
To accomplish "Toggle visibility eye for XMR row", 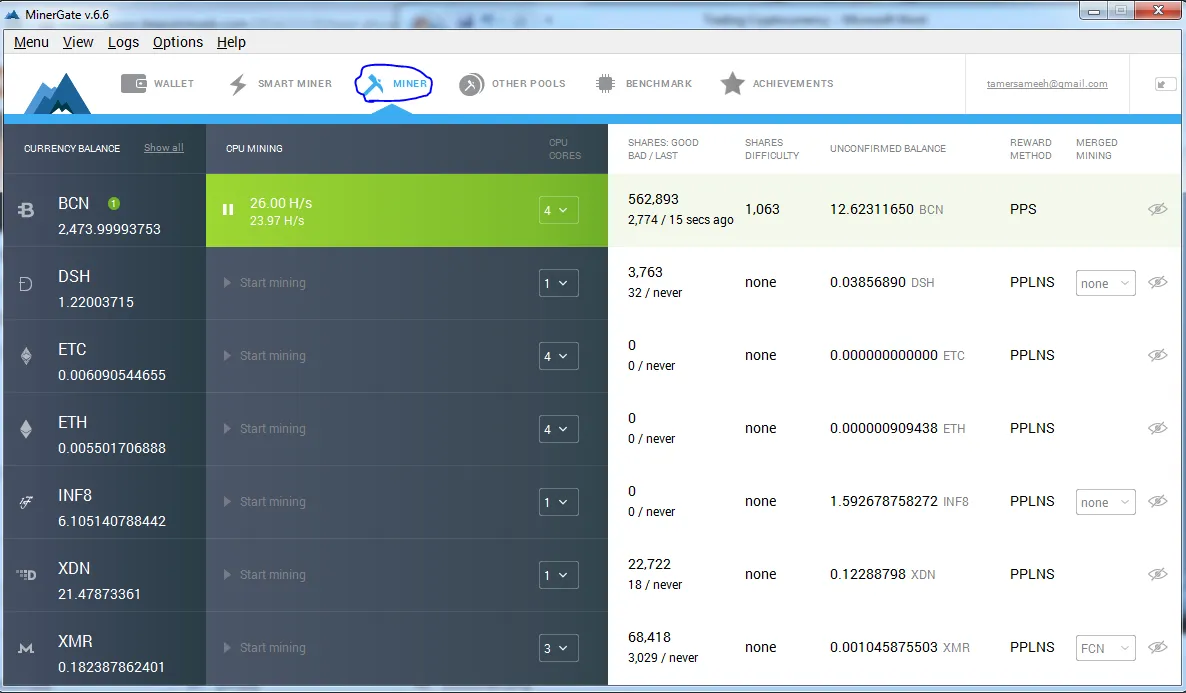I will 1157,647.
